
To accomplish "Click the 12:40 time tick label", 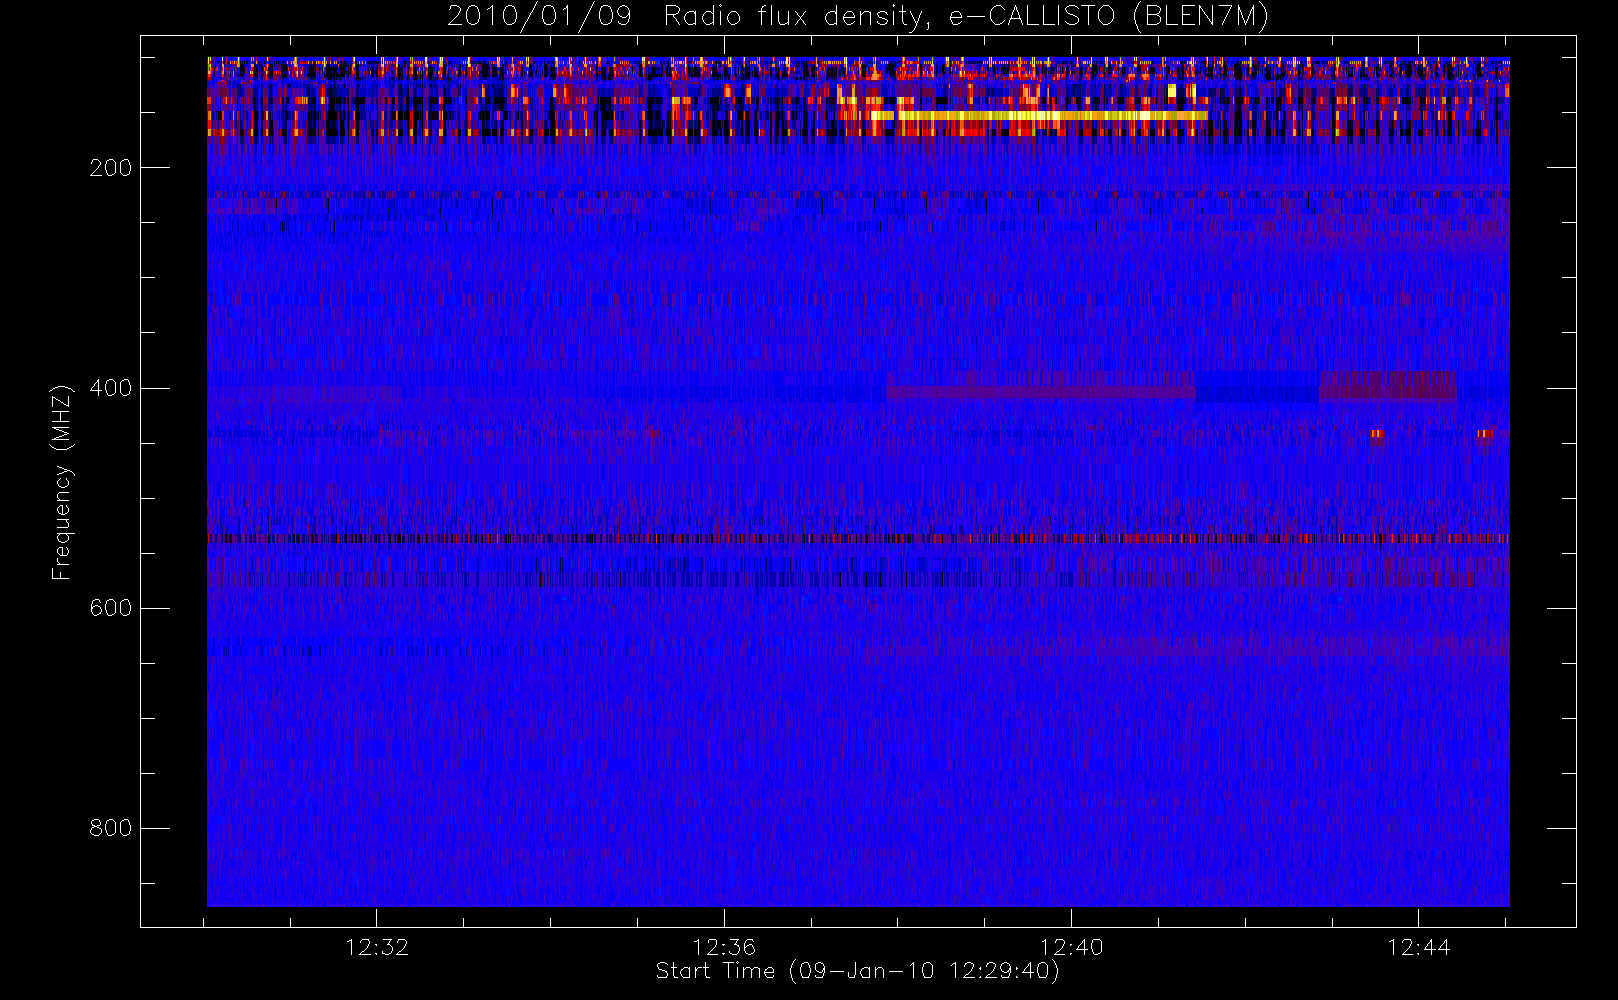I will point(1071,947).
